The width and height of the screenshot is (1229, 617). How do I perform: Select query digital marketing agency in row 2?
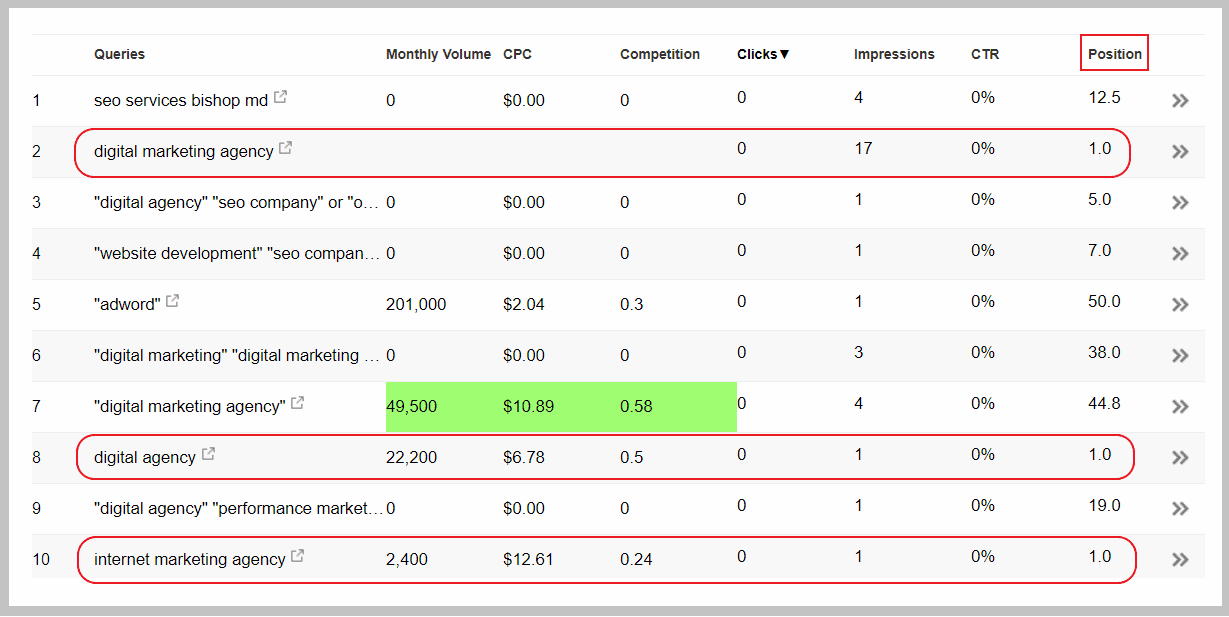coord(183,151)
